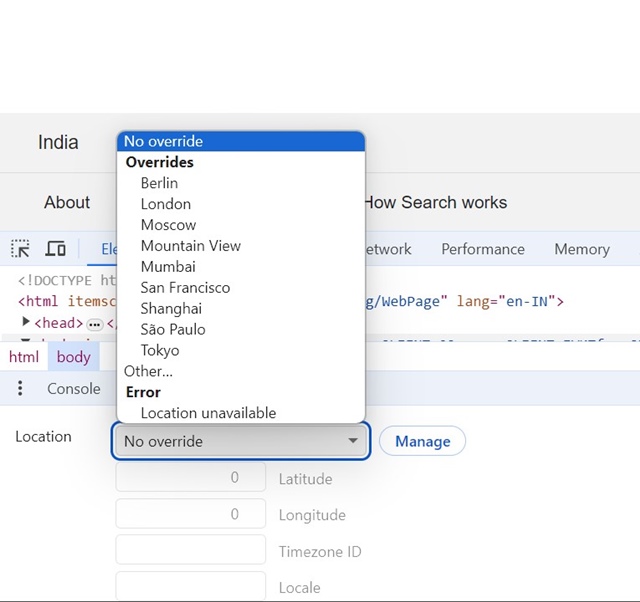Switch to the Performance tab
The image size is (640, 602).
483,249
